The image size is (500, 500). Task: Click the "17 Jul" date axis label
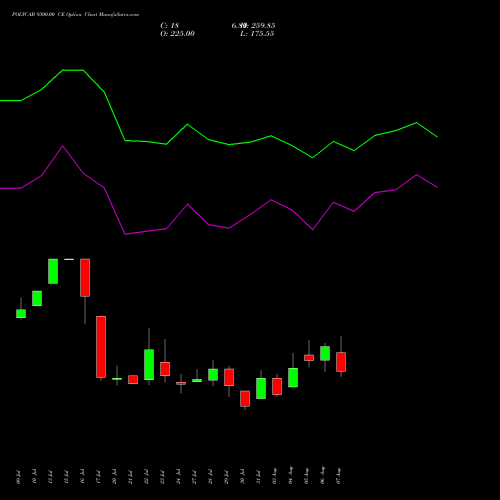[x=98, y=477]
